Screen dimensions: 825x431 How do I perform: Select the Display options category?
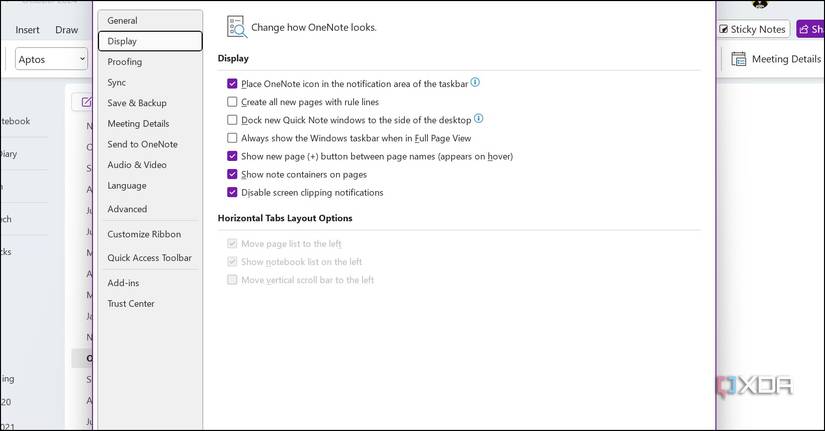pos(150,41)
